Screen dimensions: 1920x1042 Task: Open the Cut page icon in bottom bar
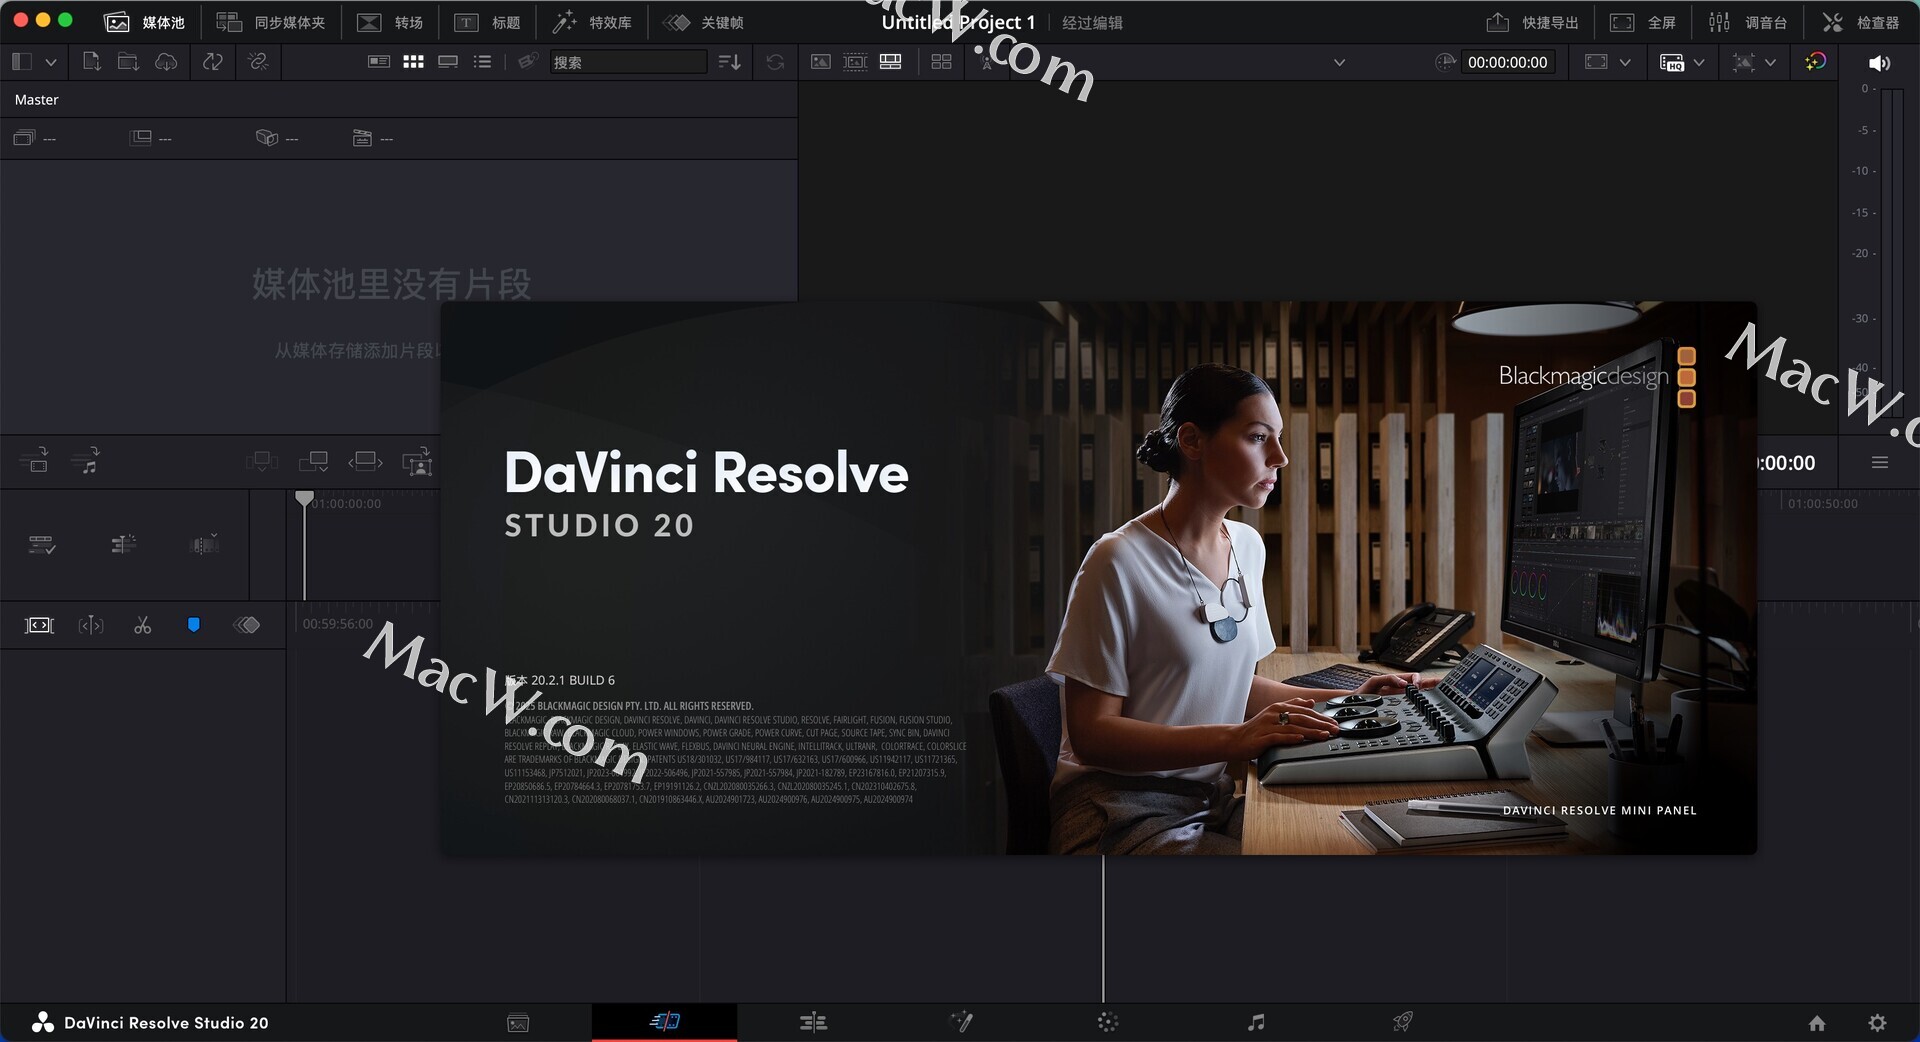pos(664,1021)
